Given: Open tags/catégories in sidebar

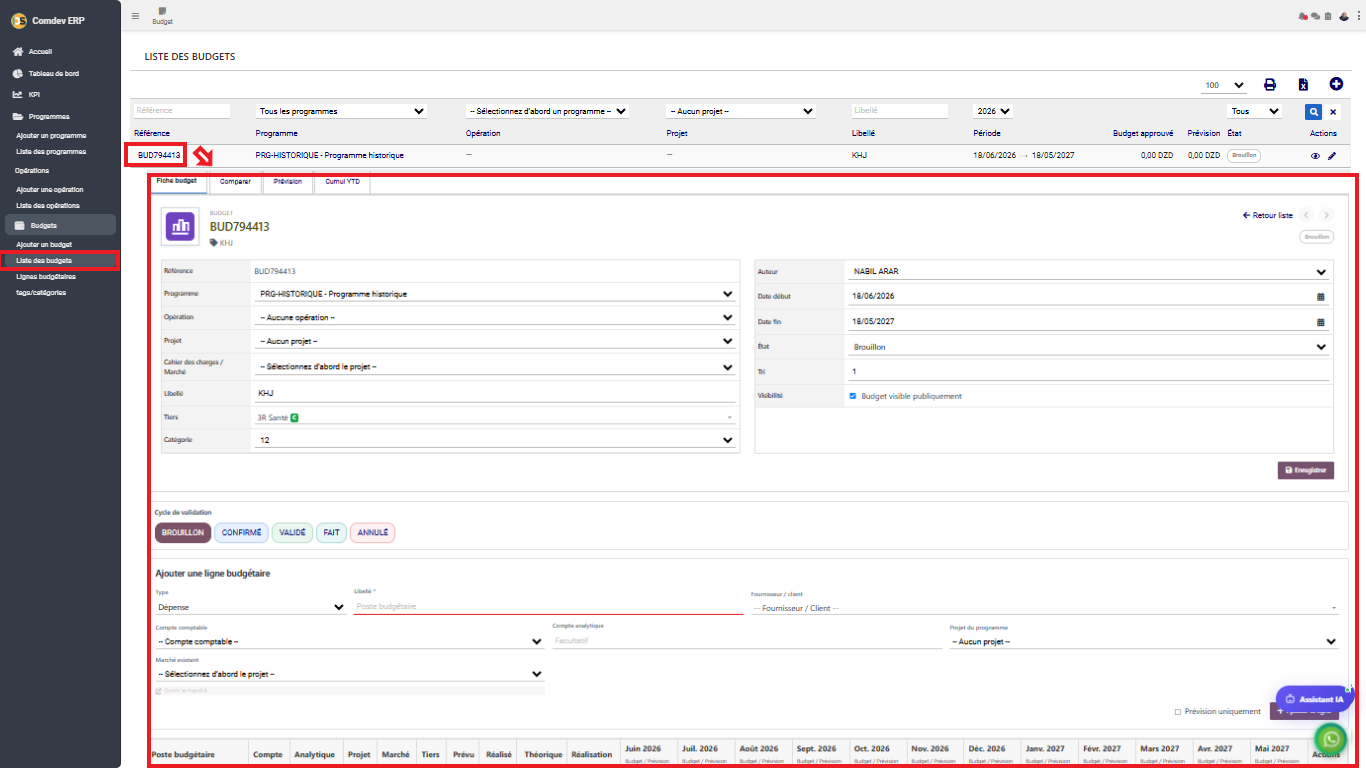Looking at the screenshot, I should click(40, 293).
